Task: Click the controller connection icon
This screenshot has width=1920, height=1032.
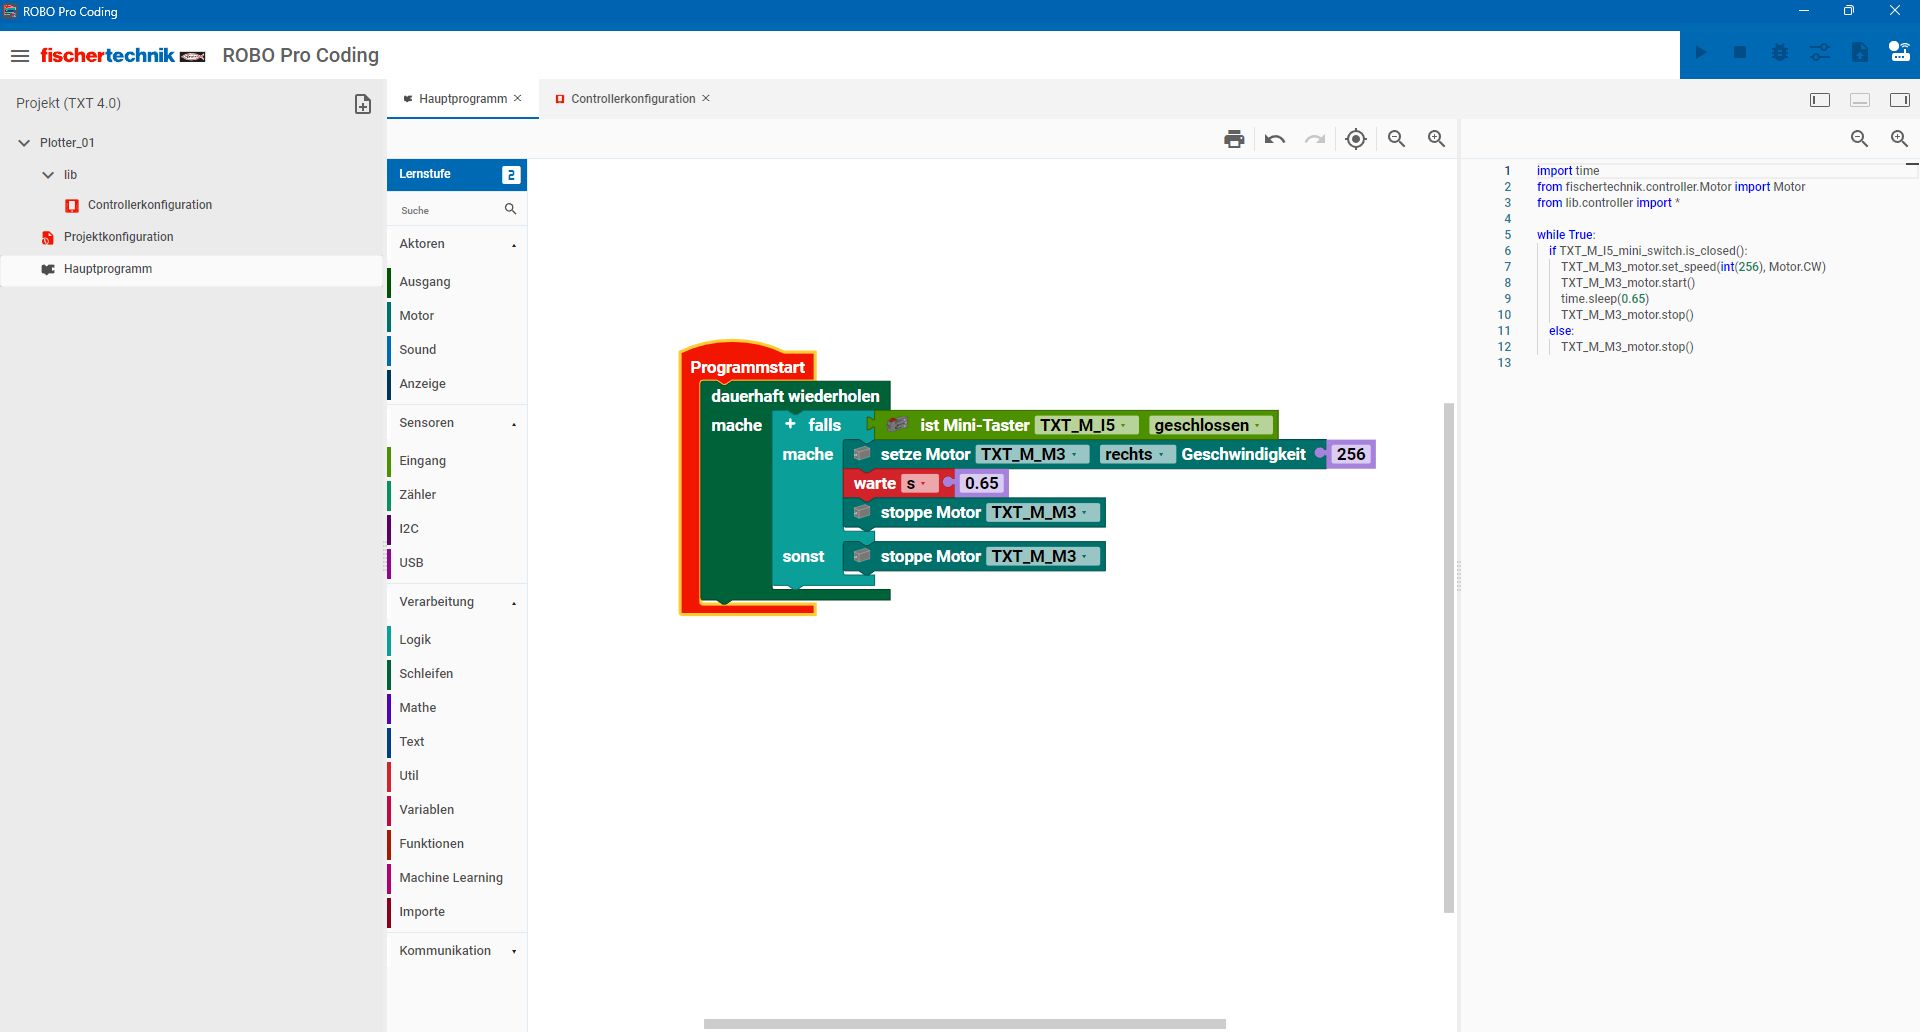Action: [x=1899, y=52]
